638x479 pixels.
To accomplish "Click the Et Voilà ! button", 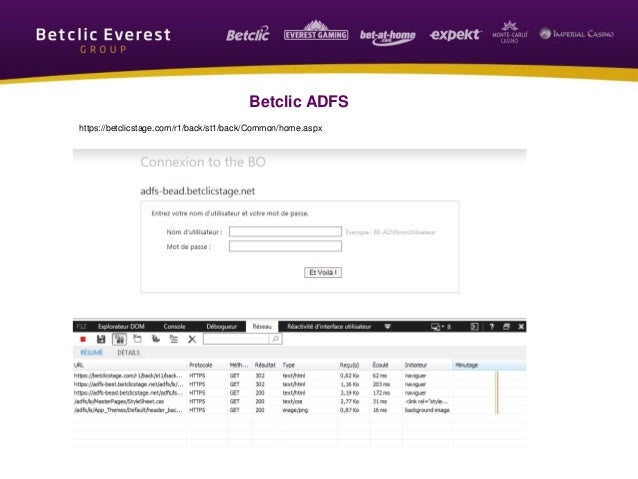I will 323,272.
